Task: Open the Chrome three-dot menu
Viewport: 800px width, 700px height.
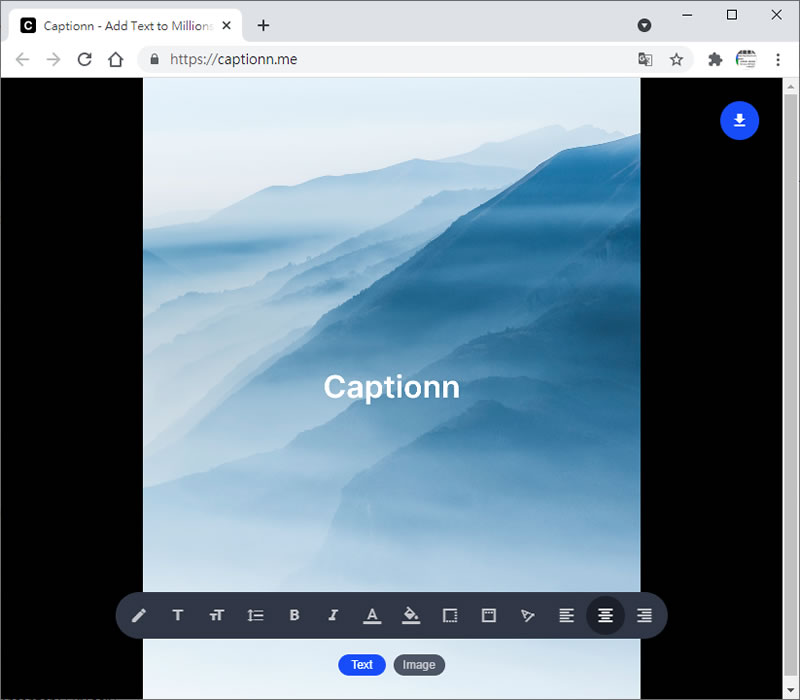Action: click(x=778, y=59)
